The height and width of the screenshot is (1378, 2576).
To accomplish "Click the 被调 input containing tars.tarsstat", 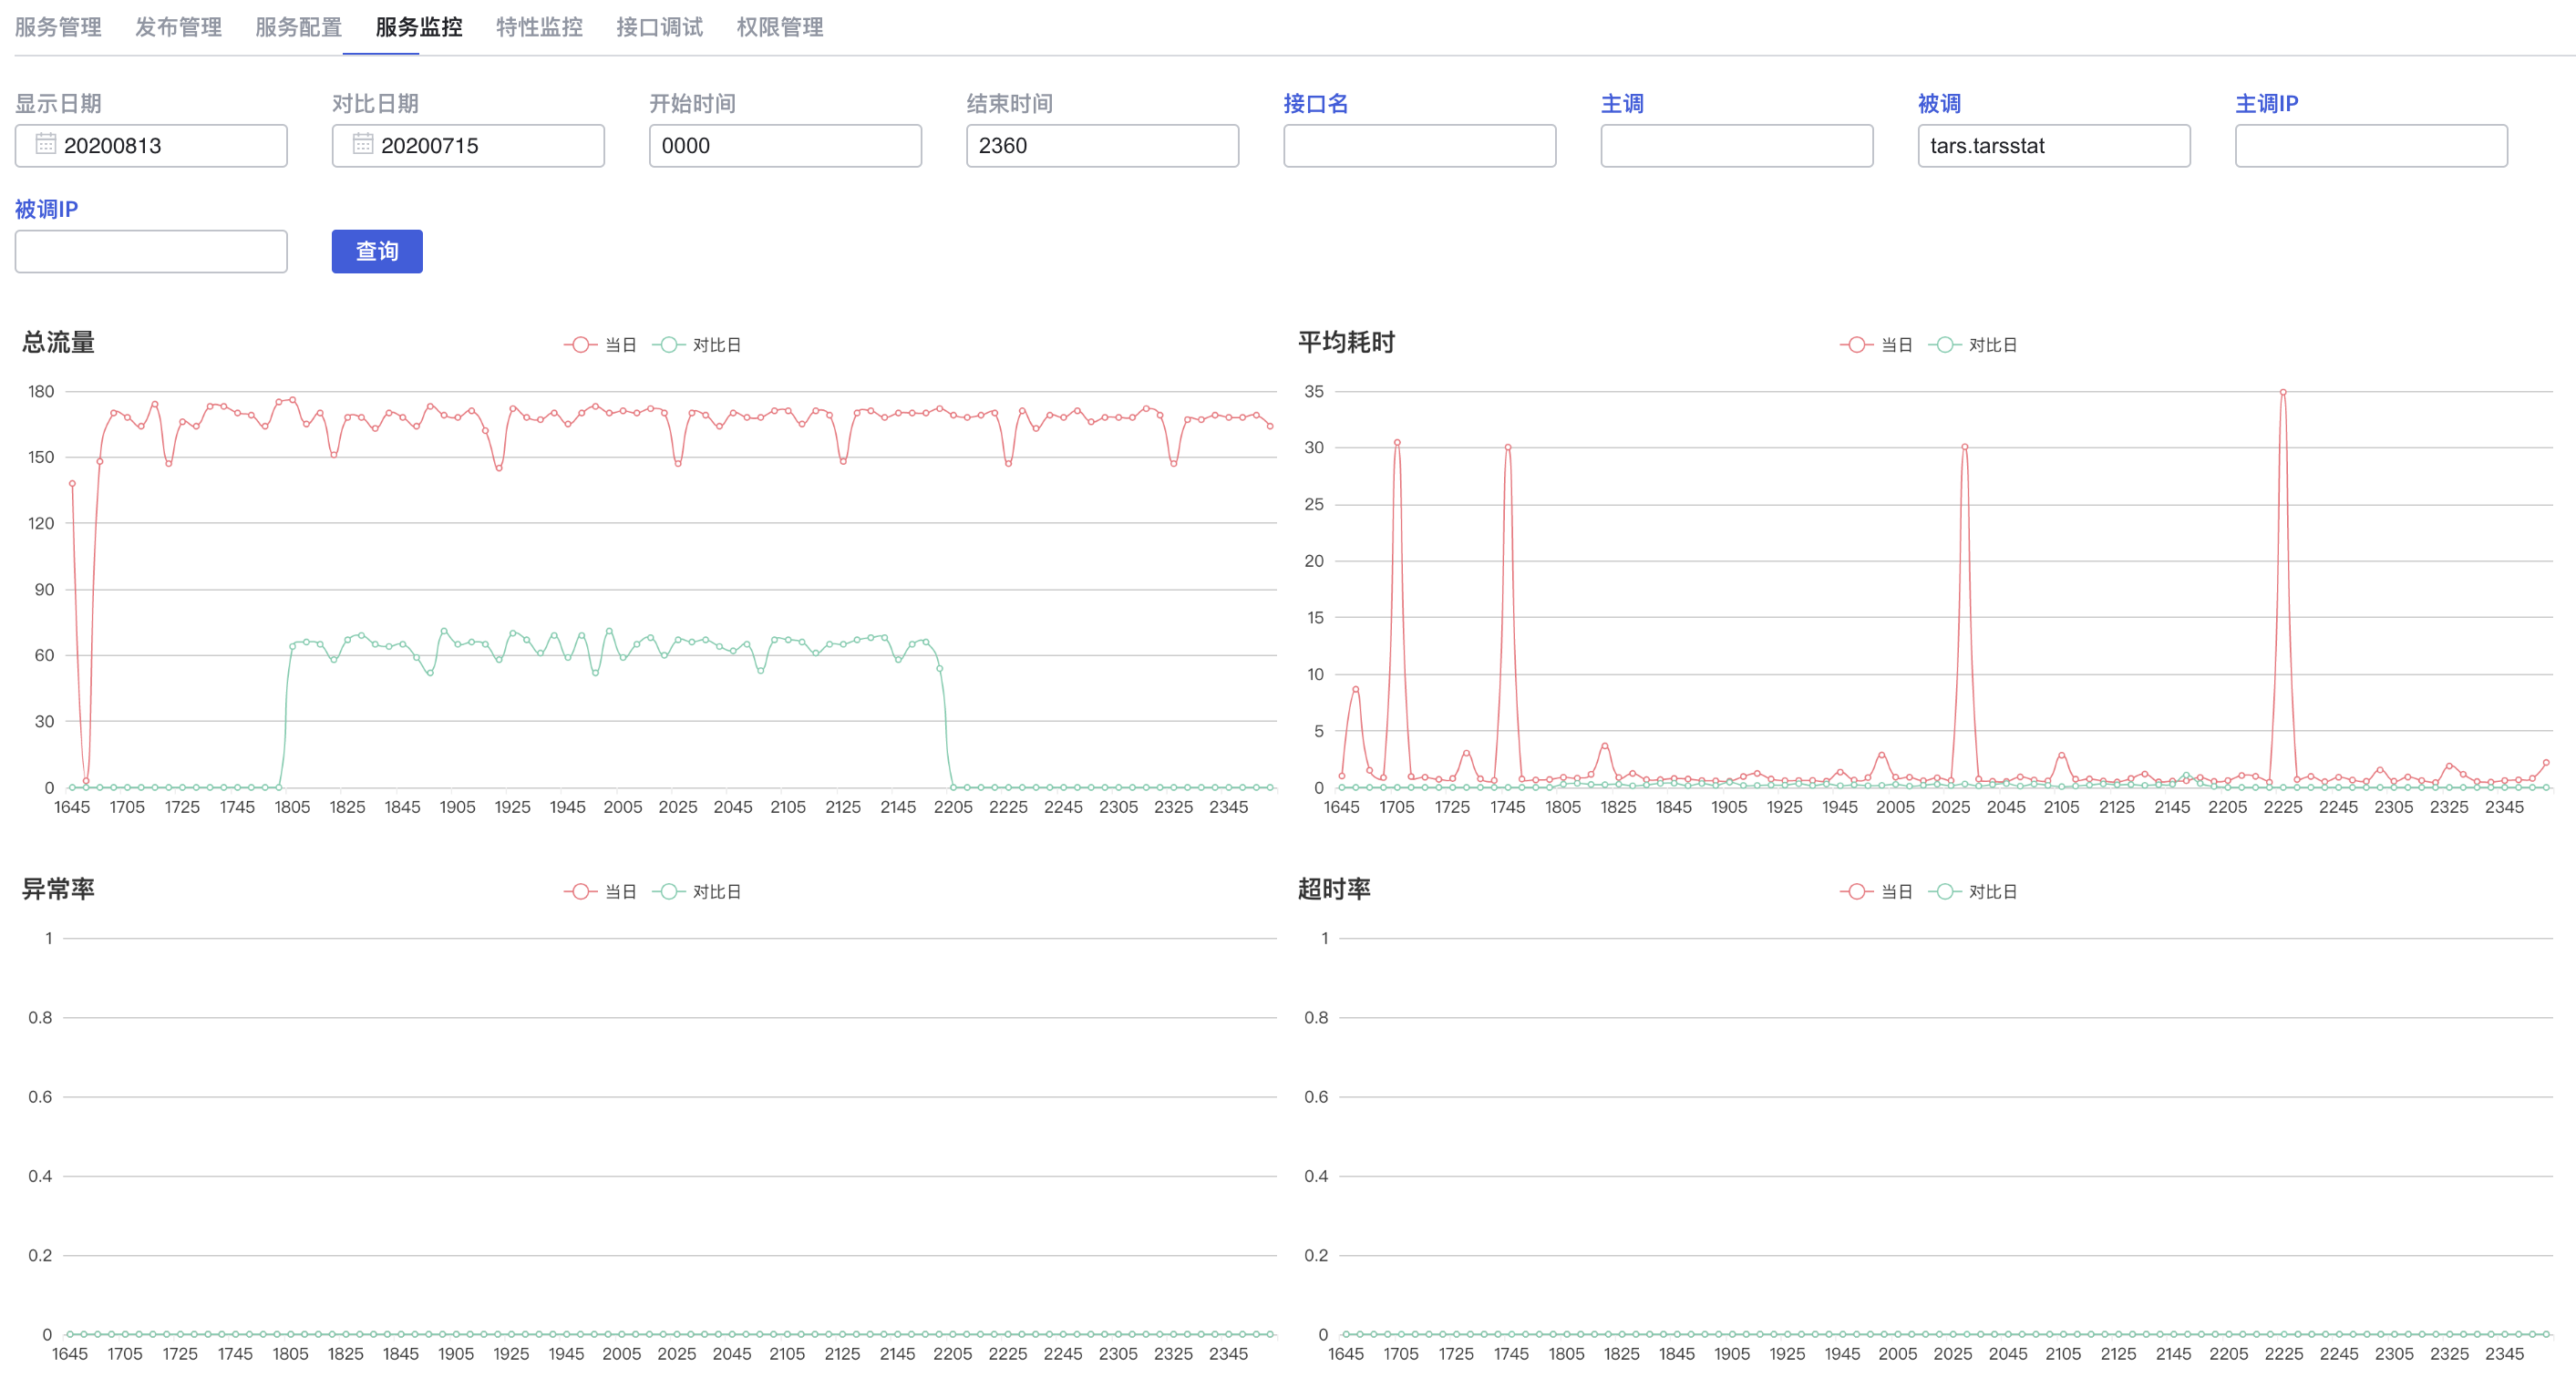I will pos(2053,146).
